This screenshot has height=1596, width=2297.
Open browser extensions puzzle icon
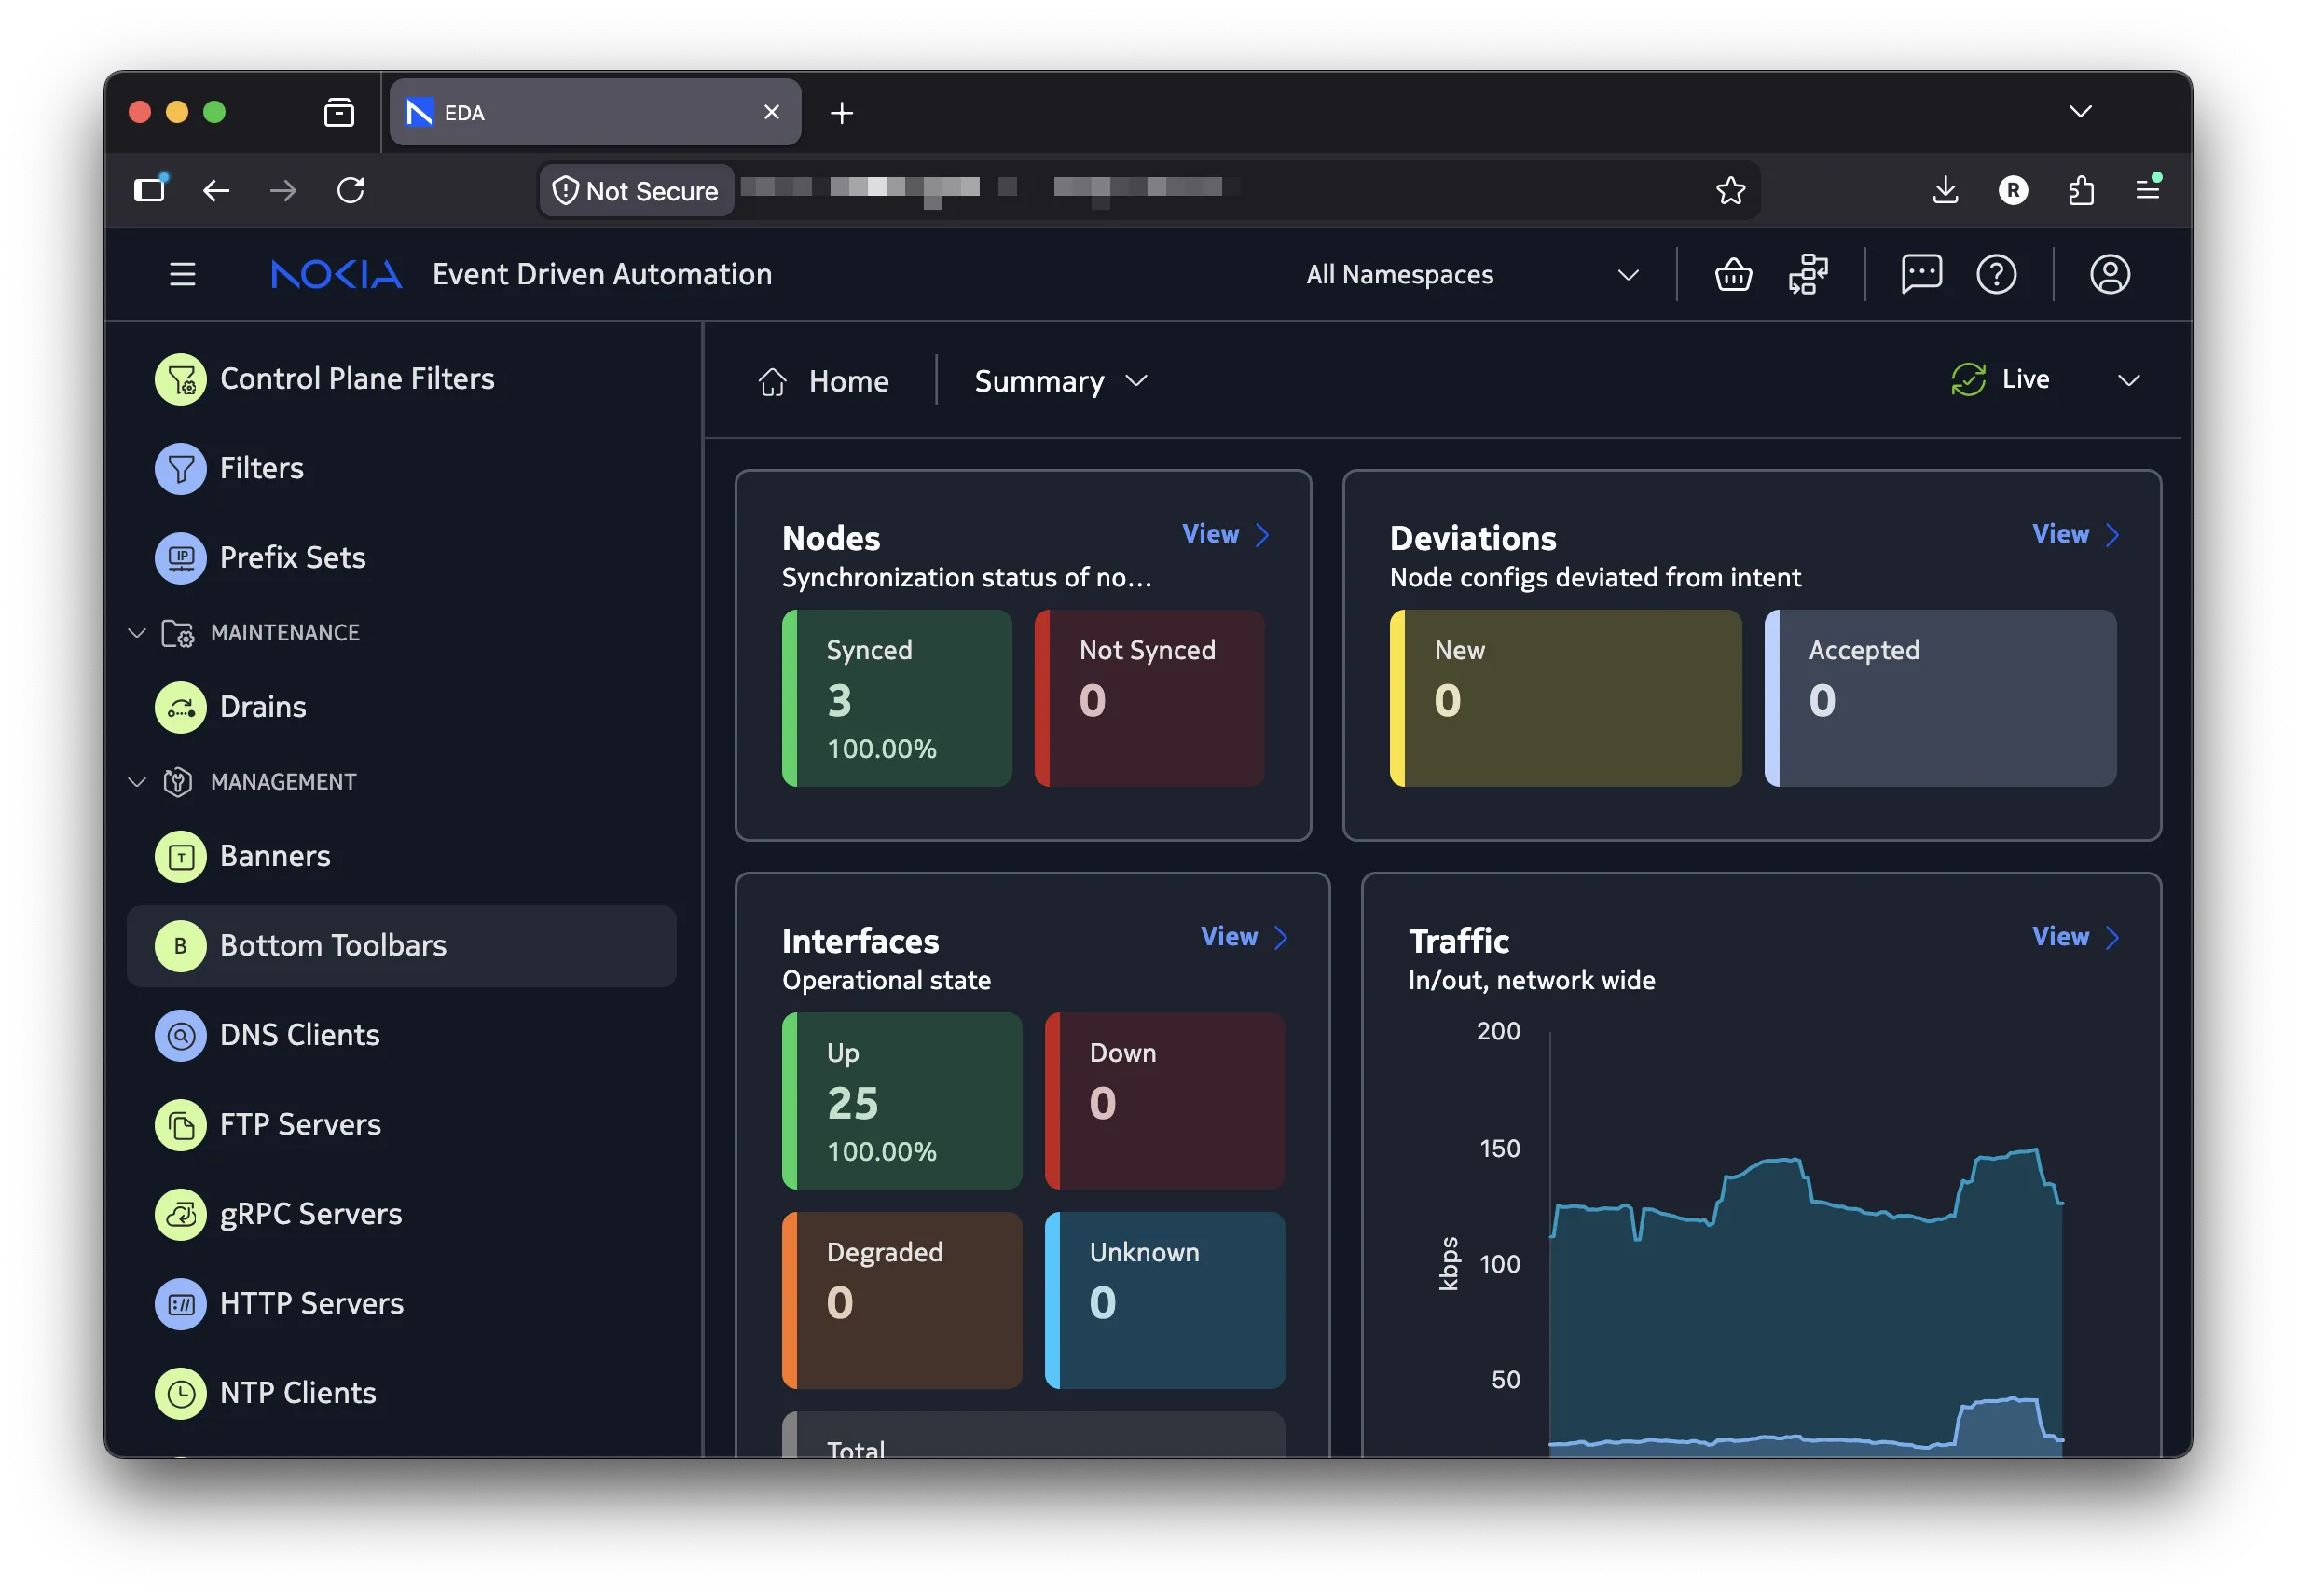[x=2080, y=190]
